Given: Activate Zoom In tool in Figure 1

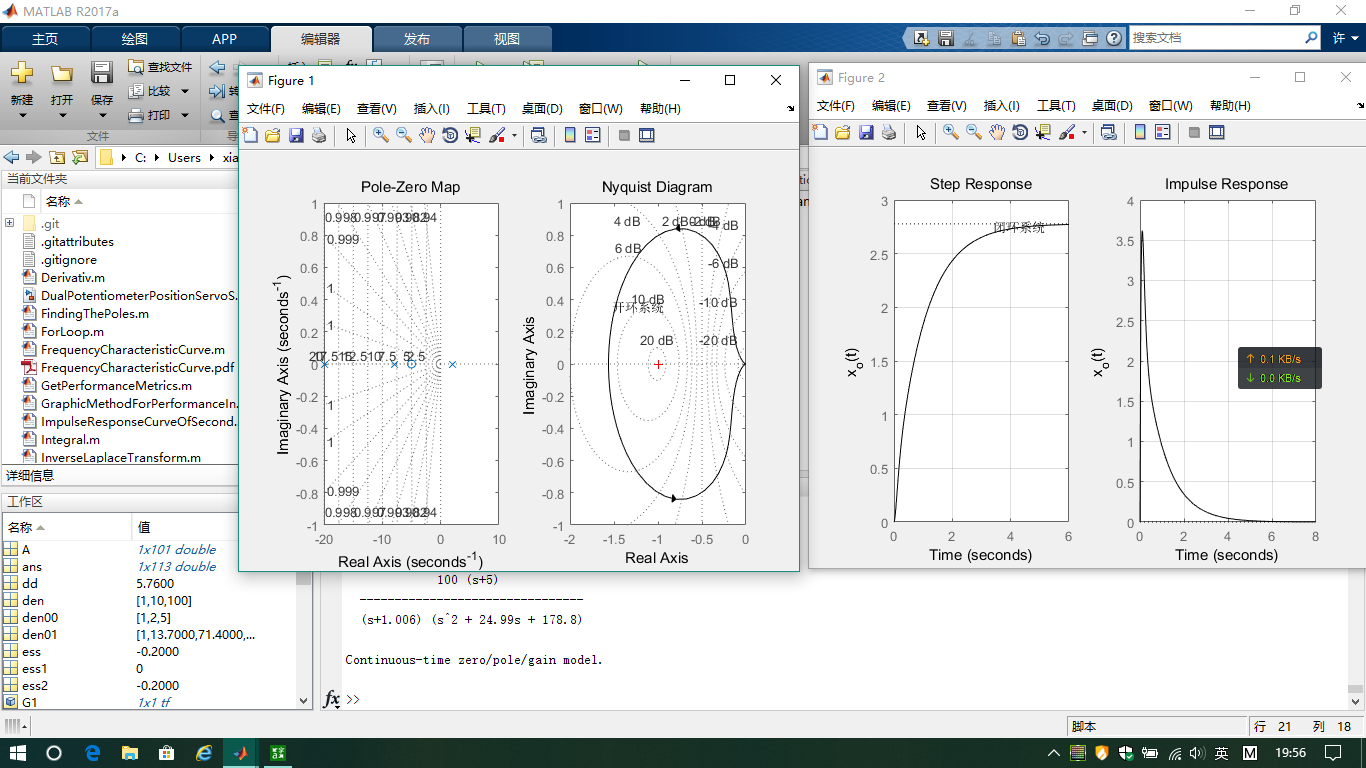Looking at the screenshot, I should tap(381, 135).
